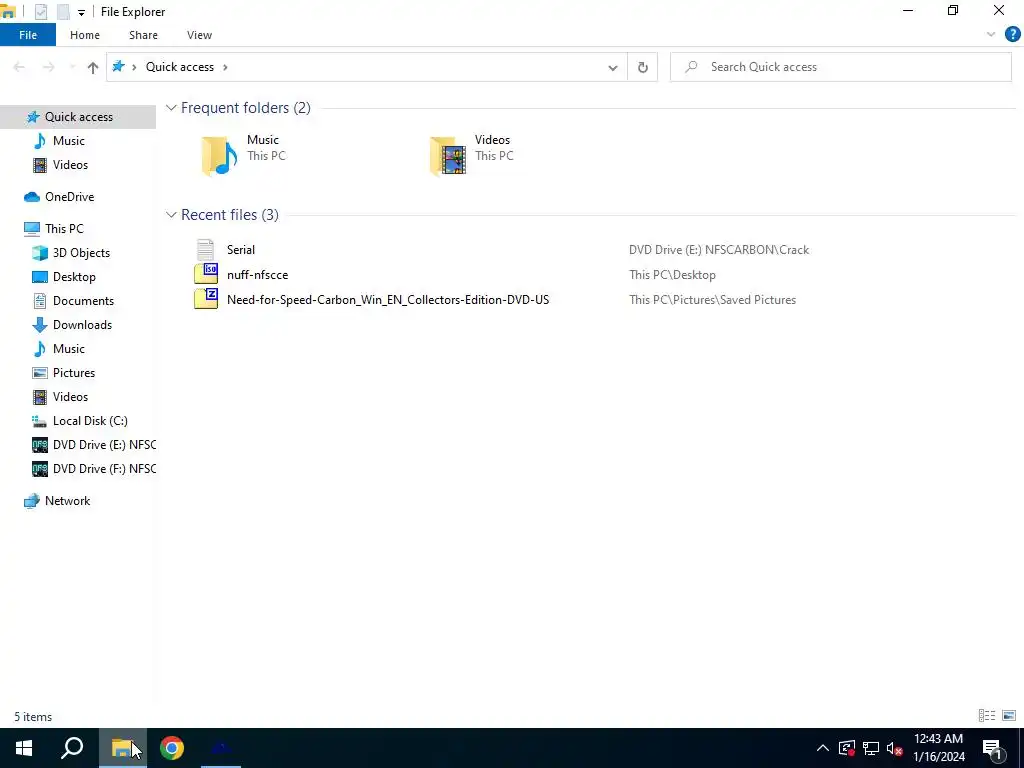Screen dimensions: 1024x768
Task: Open Videos under This PC
Action: point(70,397)
